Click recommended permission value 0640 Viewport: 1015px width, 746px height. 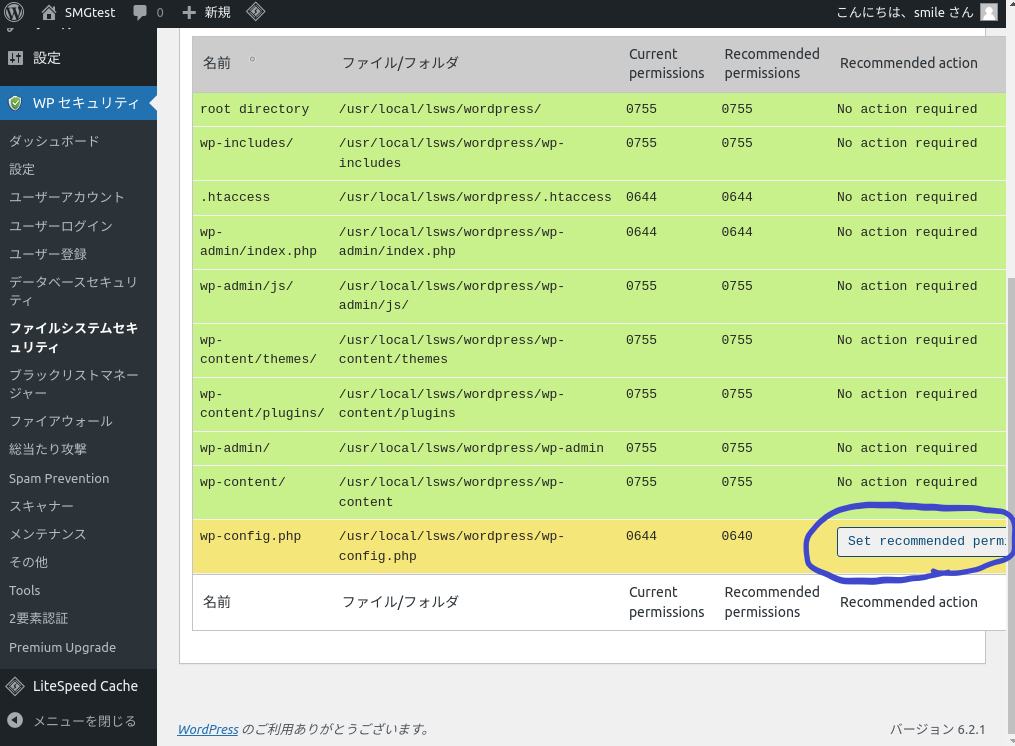pyautogui.click(x=737, y=536)
